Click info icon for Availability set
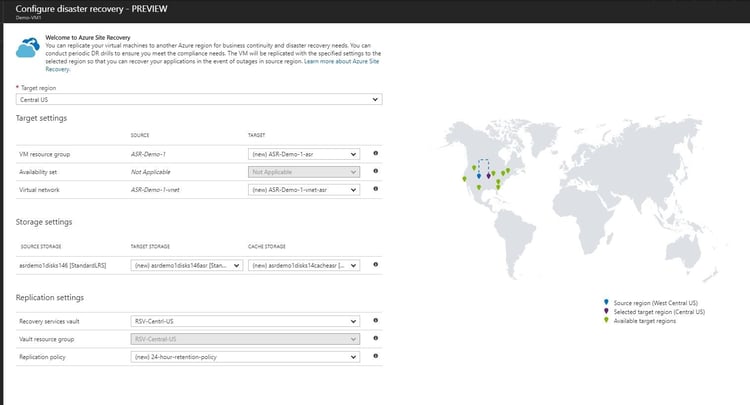 [x=375, y=171]
